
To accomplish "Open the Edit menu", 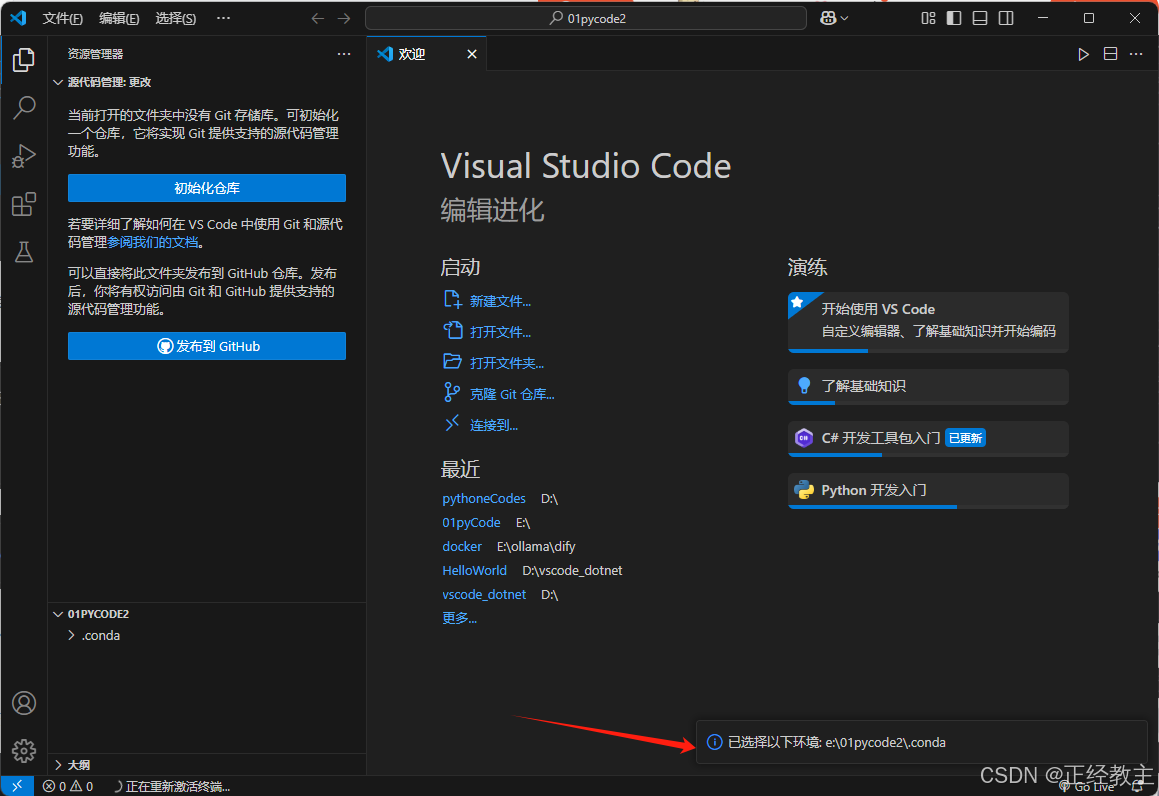I will 119,18.
